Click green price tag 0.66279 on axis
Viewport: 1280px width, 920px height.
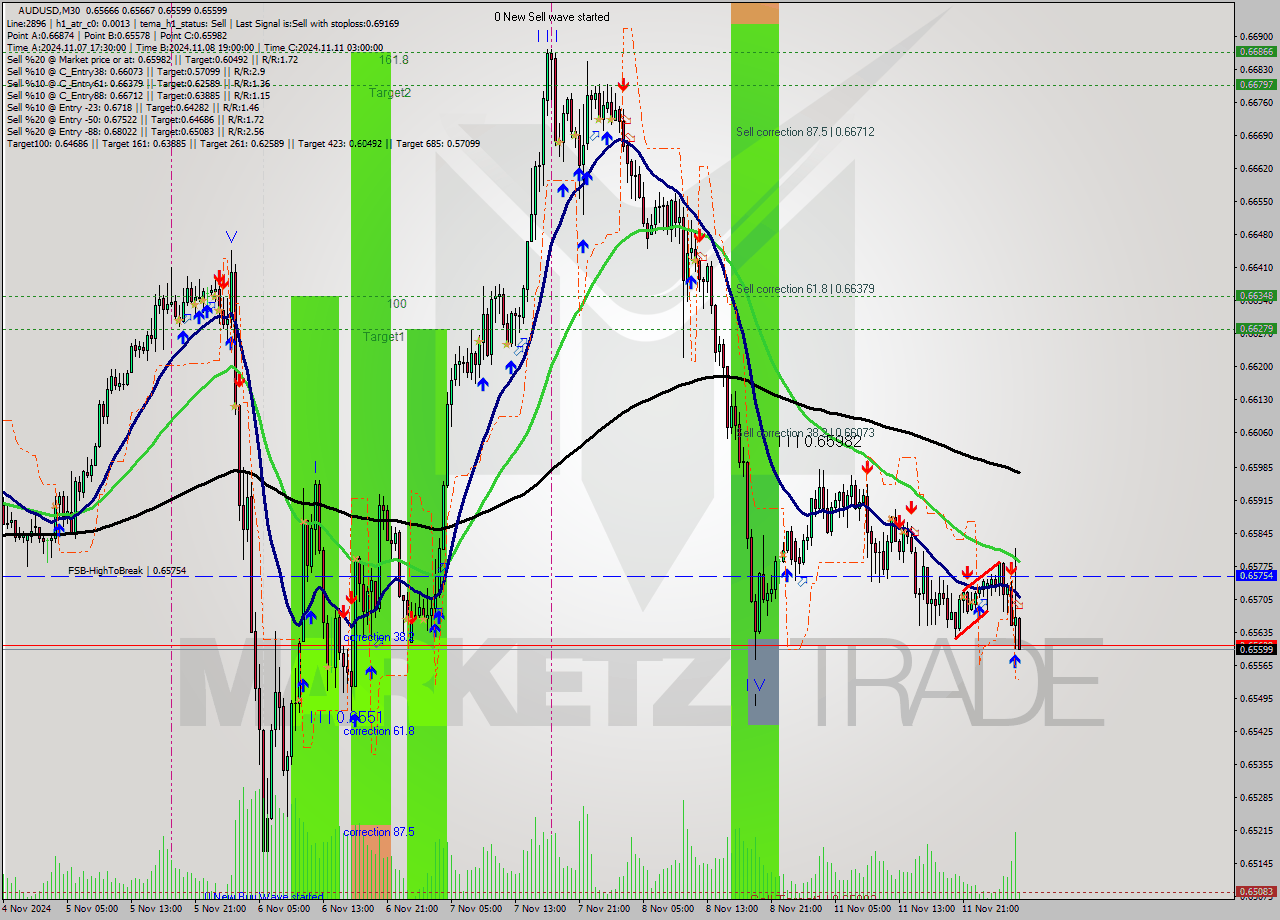pyautogui.click(x=1256, y=328)
